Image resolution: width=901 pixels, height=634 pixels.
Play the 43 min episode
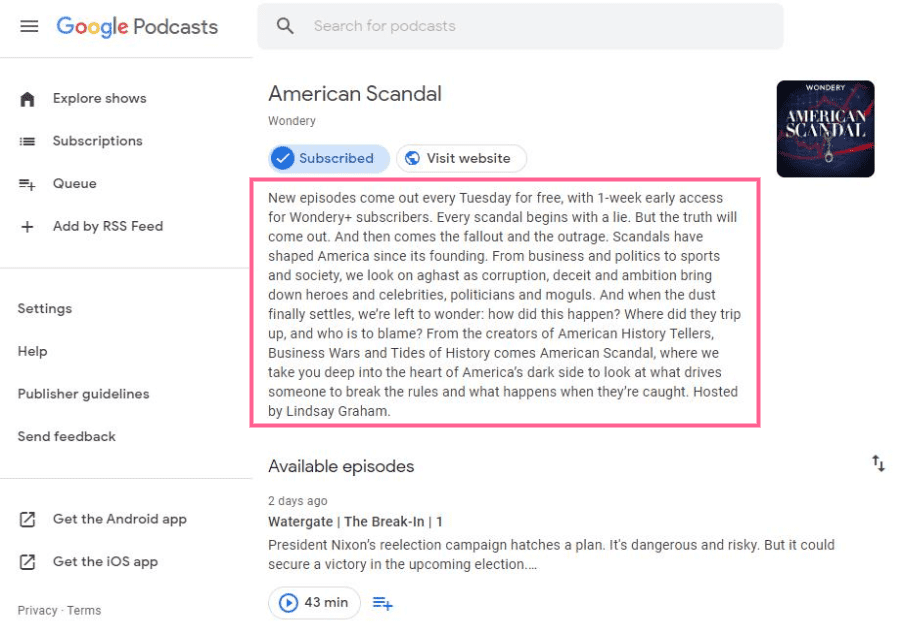coord(314,602)
